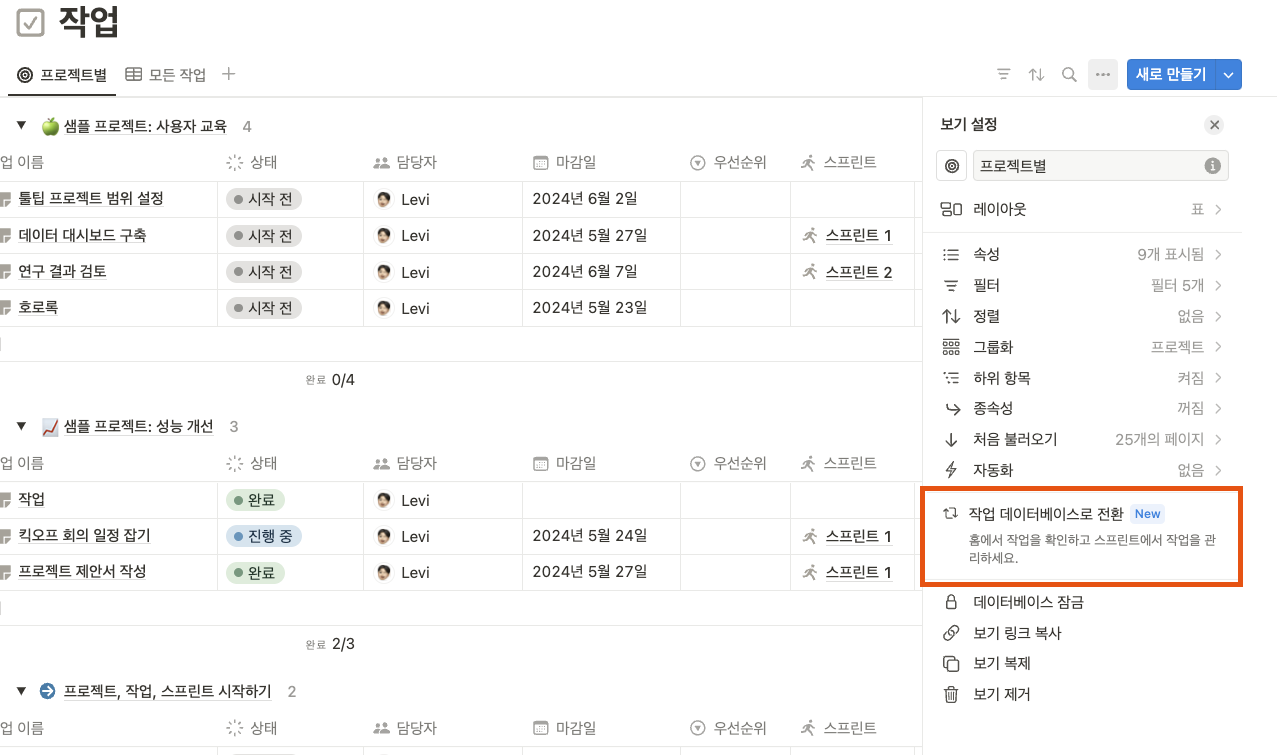
Task: Click 보기 복제
Action: (x=1082, y=664)
